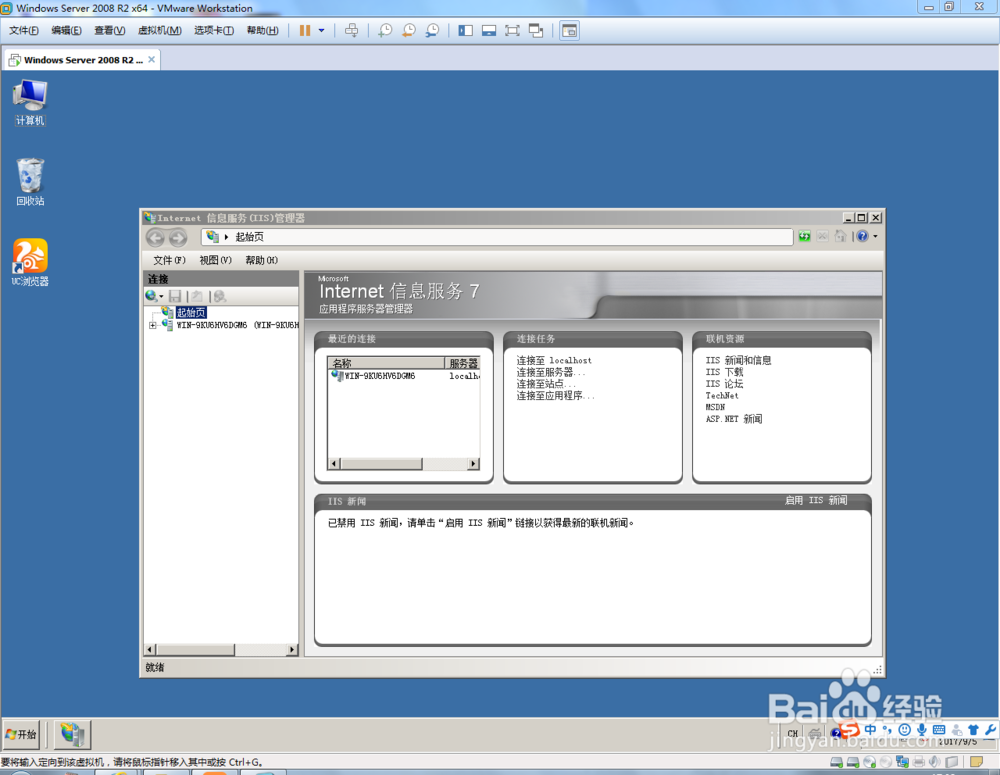The width and height of the screenshot is (1000, 775).
Task: Toggle VMware library sidebar view icon
Action: (x=466, y=30)
